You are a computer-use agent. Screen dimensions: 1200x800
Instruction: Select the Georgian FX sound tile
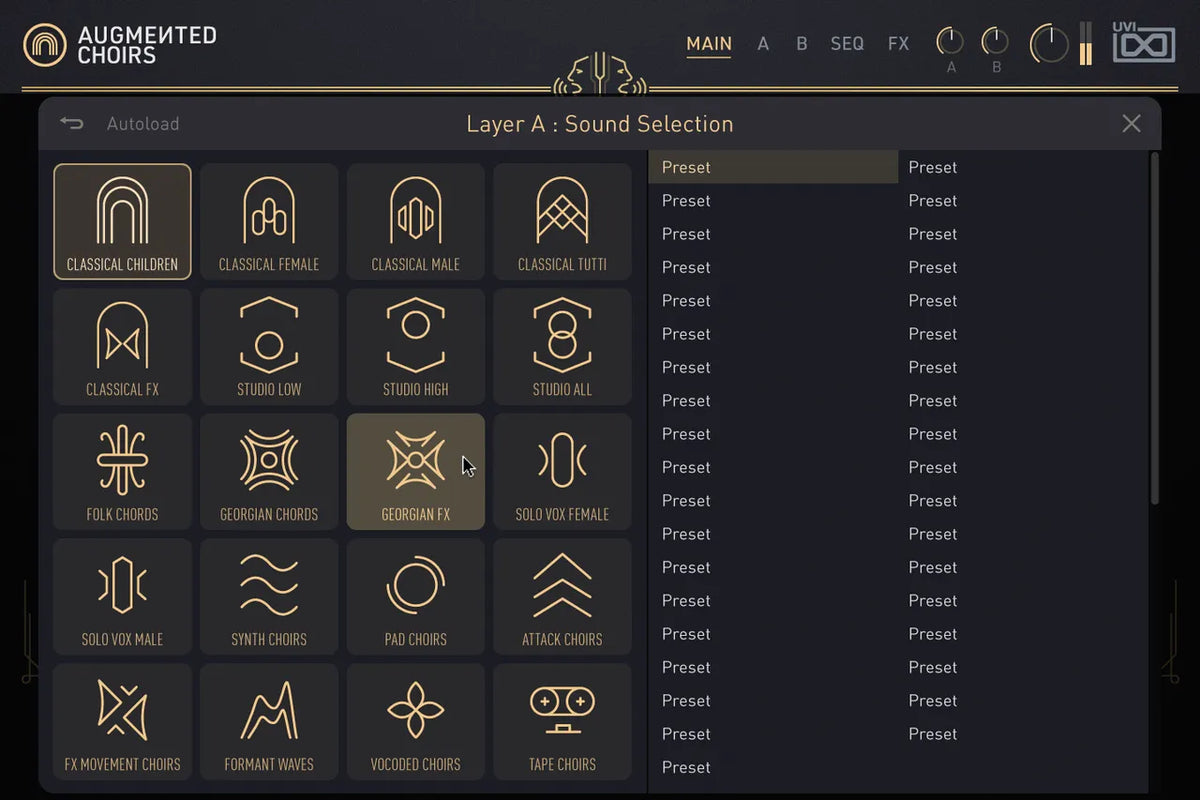point(416,471)
